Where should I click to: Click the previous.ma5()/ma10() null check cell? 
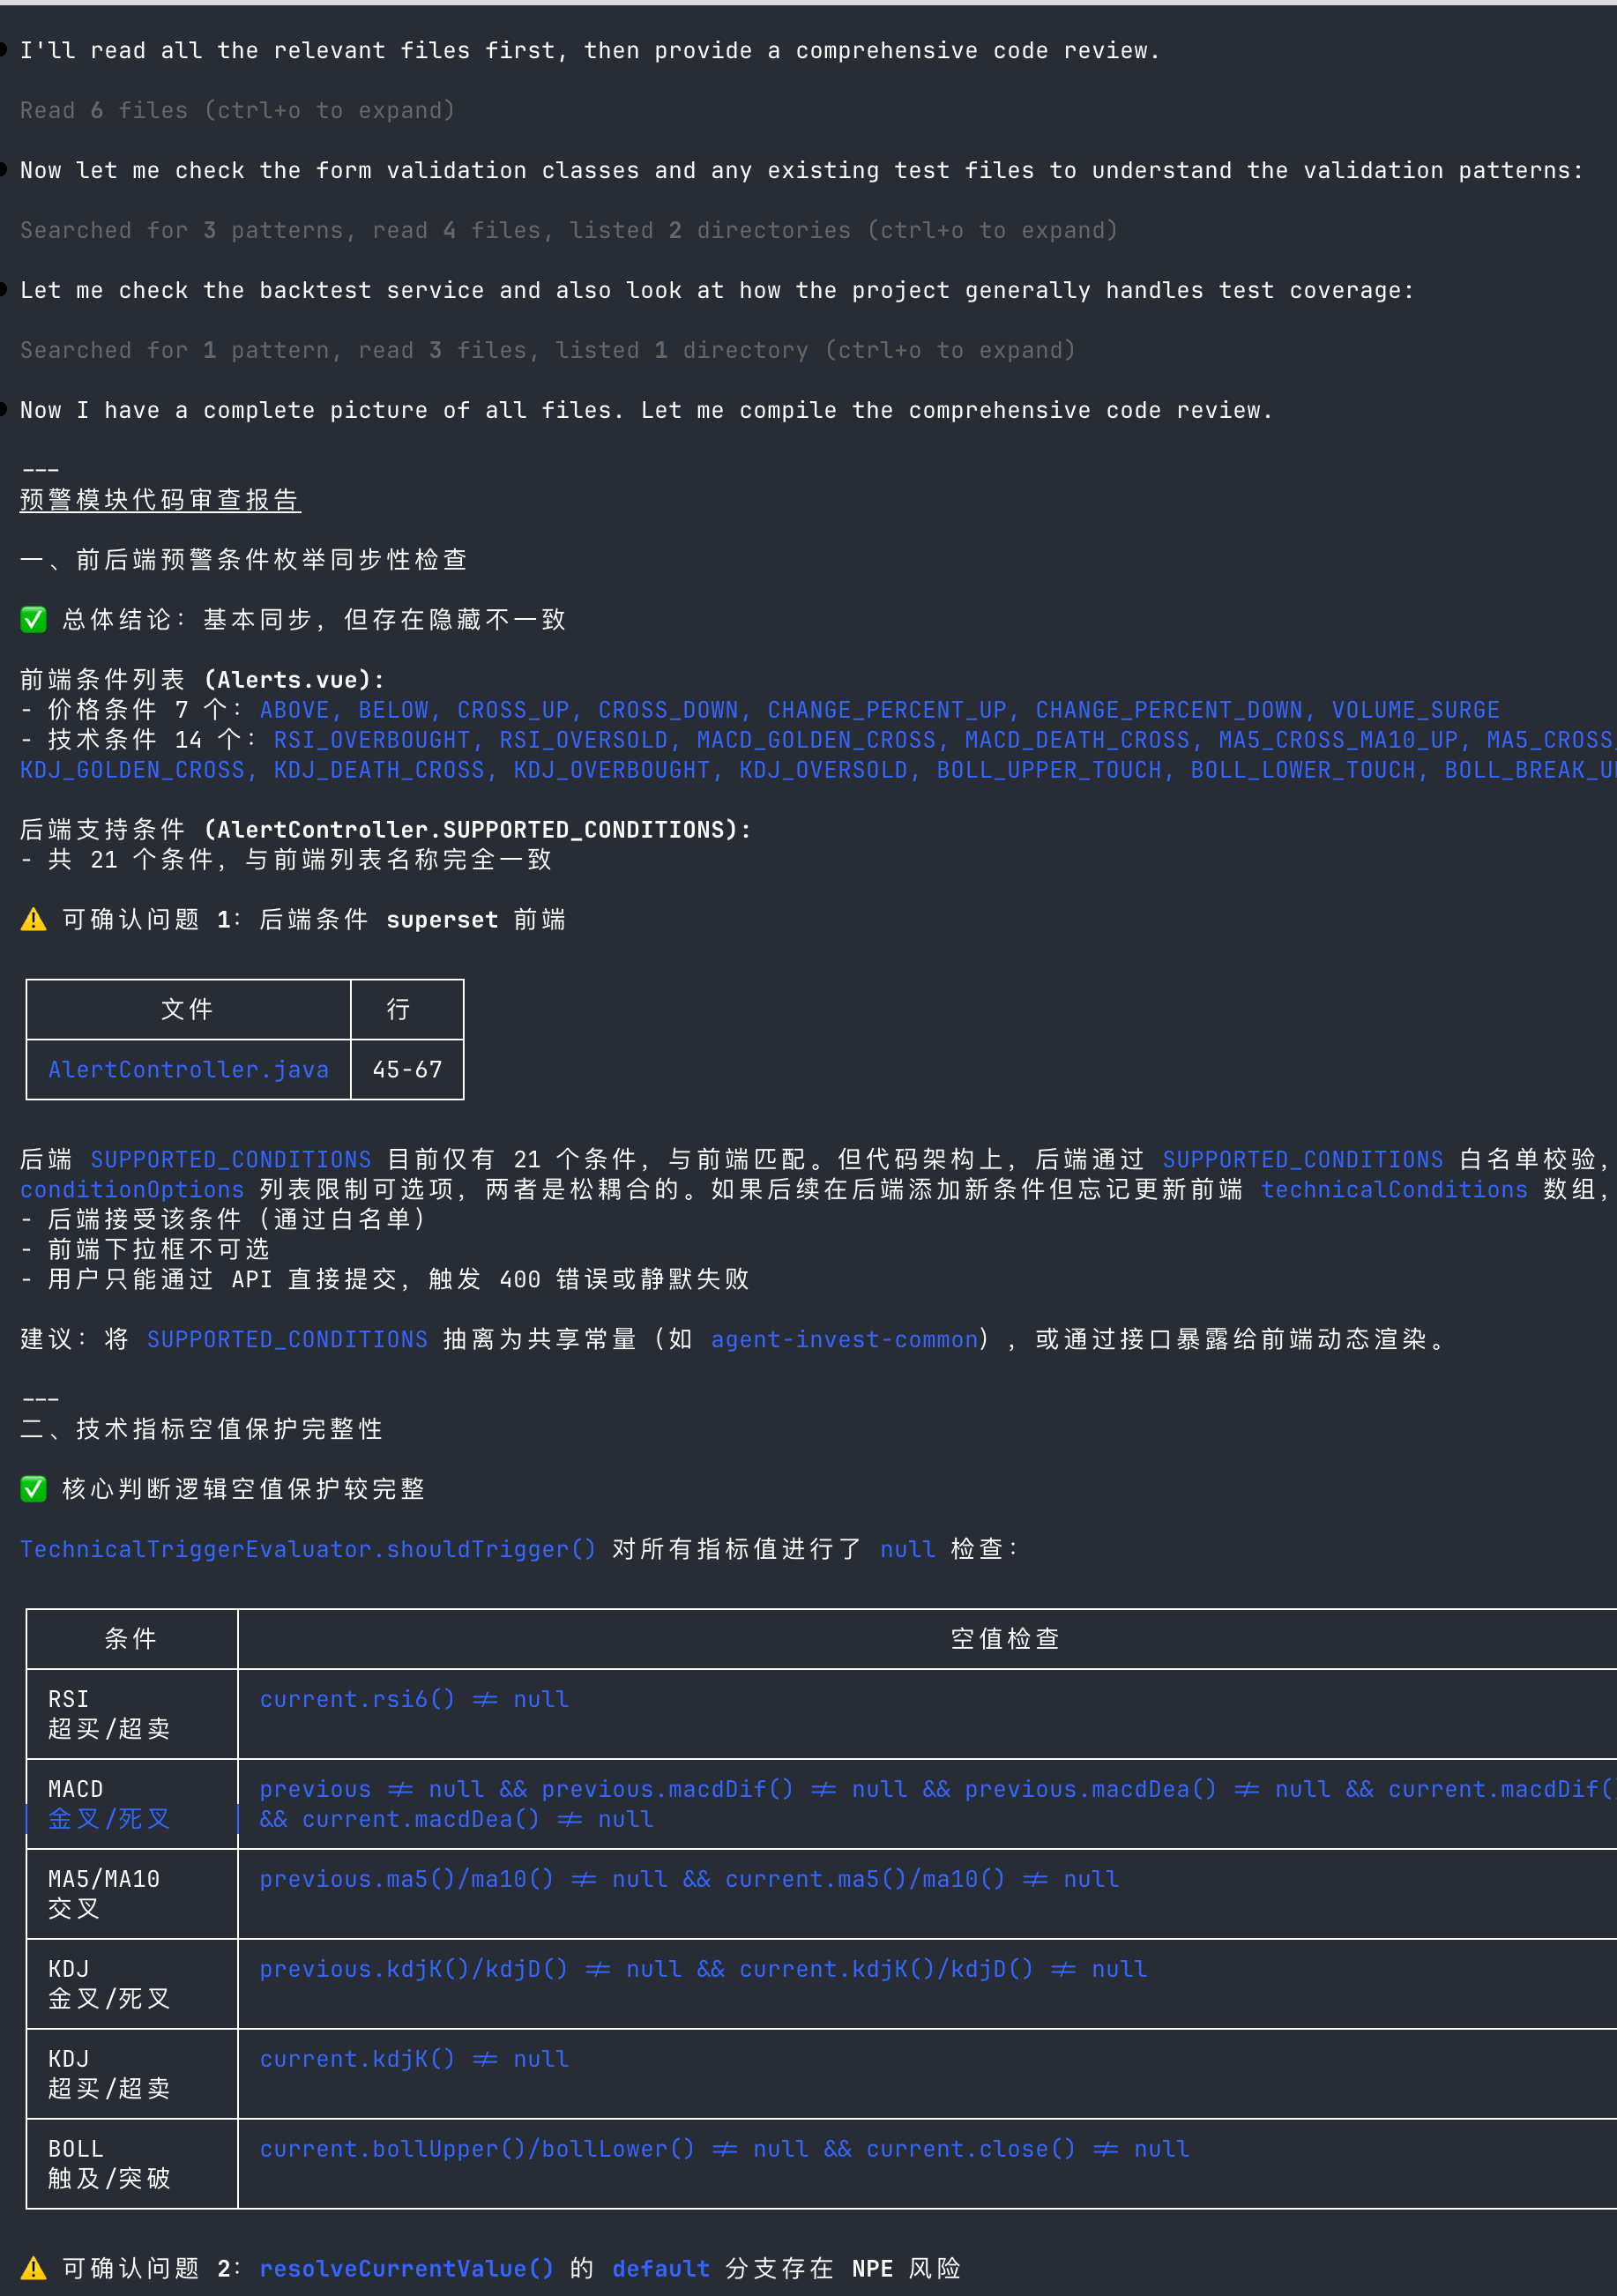coord(689,1879)
